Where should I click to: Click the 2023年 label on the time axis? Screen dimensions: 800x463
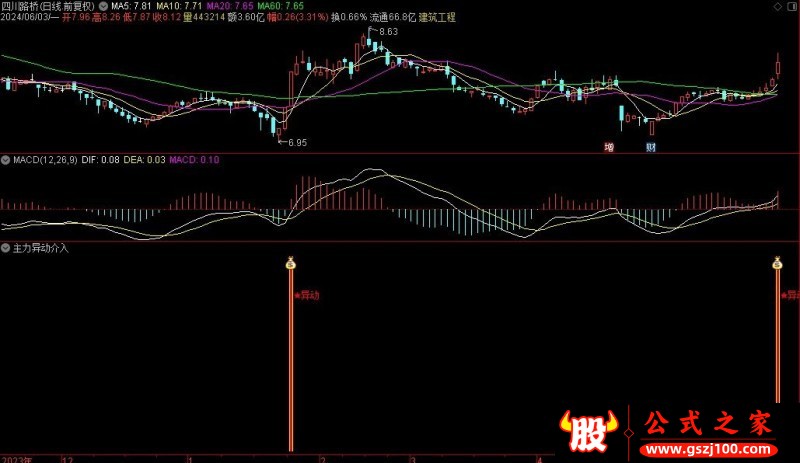click(17, 459)
